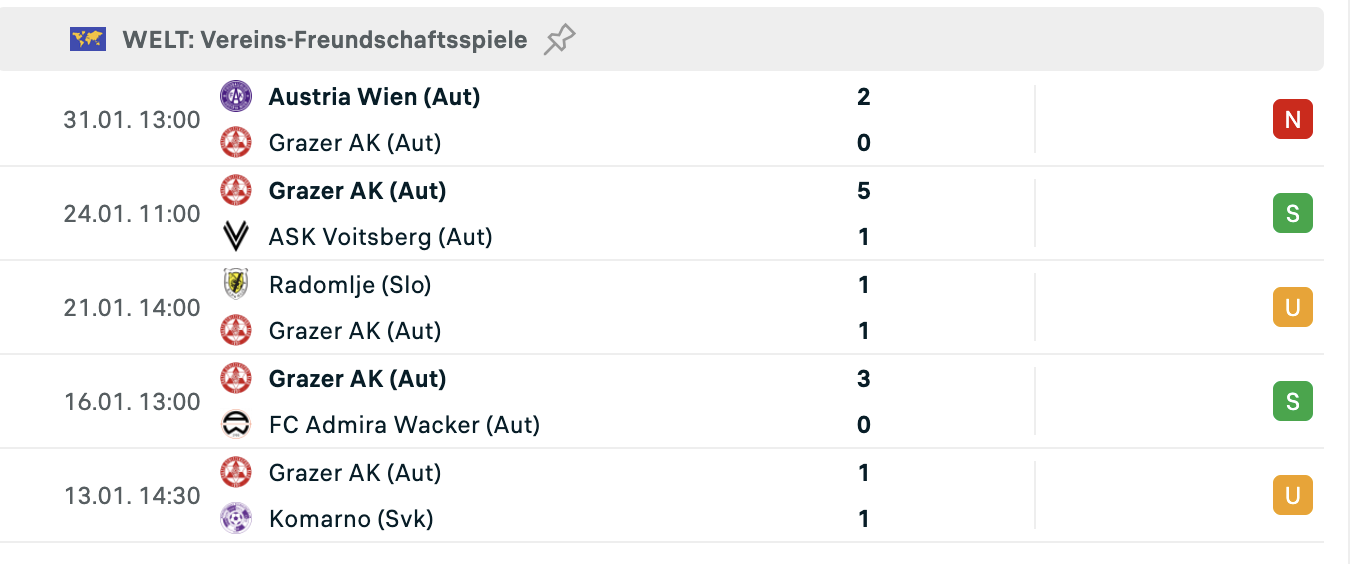Image resolution: width=1350 pixels, height=564 pixels.
Task: Select the FC Admira Wacker (Aut) name
Action: (x=404, y=425)
